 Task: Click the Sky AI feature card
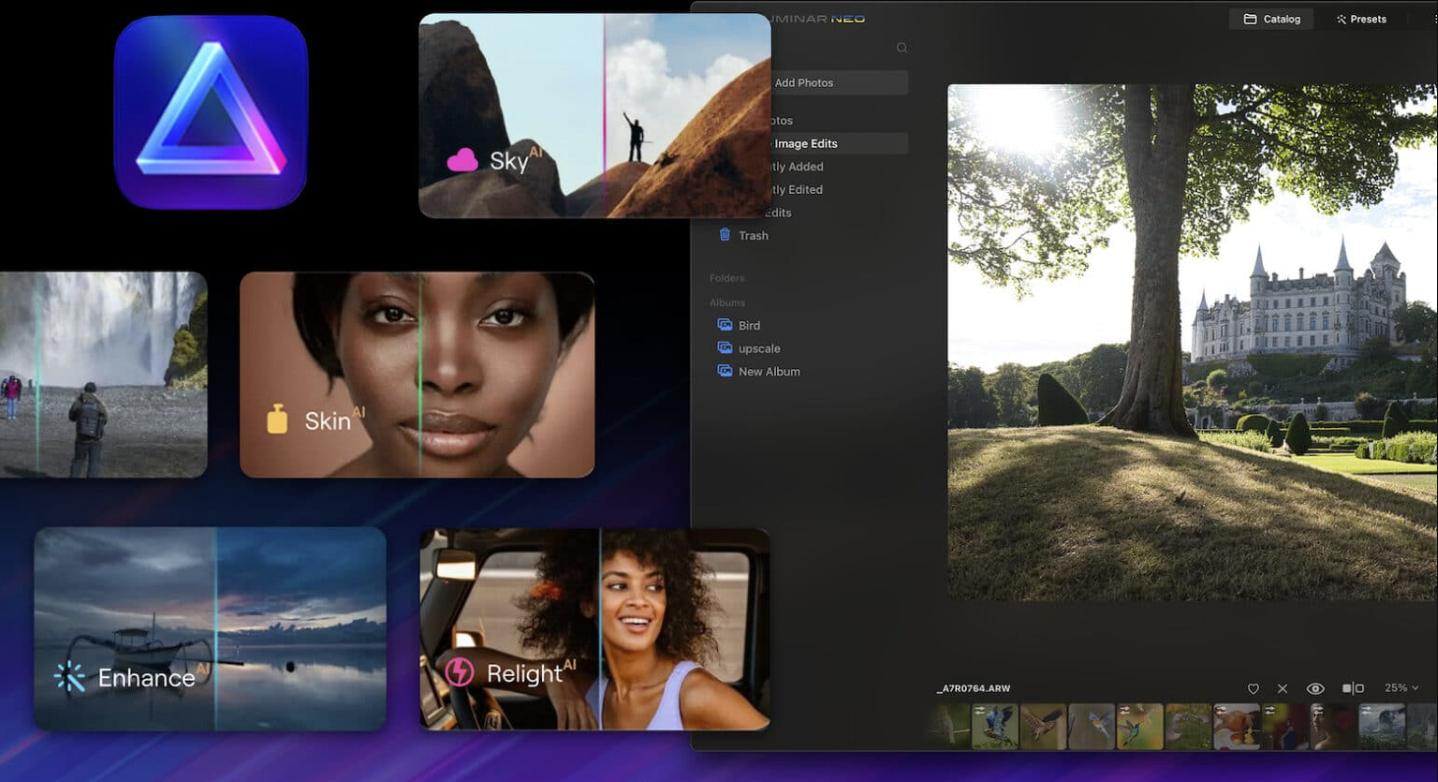pyautogui.click(x=595, y=116)
